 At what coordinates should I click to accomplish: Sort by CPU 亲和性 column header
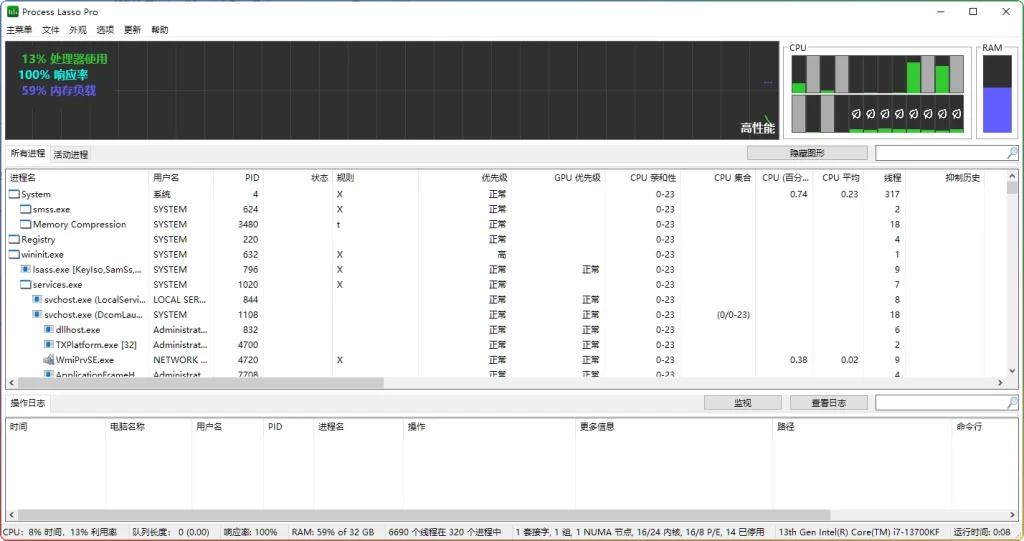coord(642,178)
